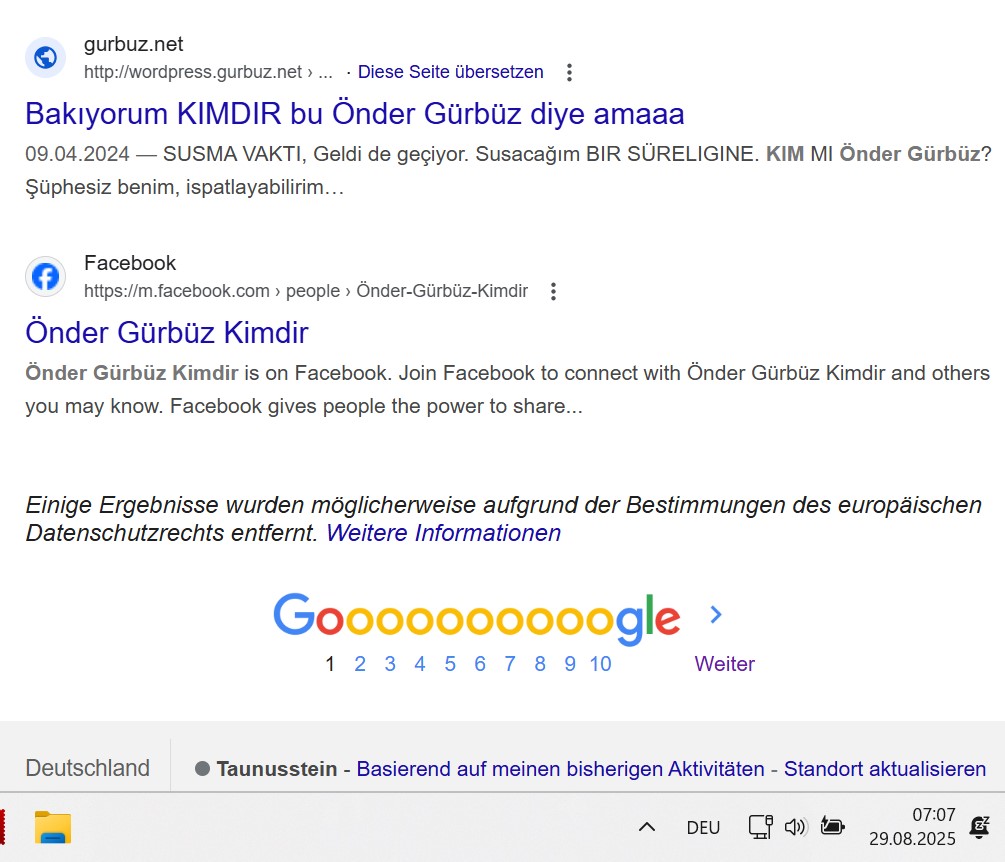
Task: Go to results page 9
Action: [x=570, y=664]
